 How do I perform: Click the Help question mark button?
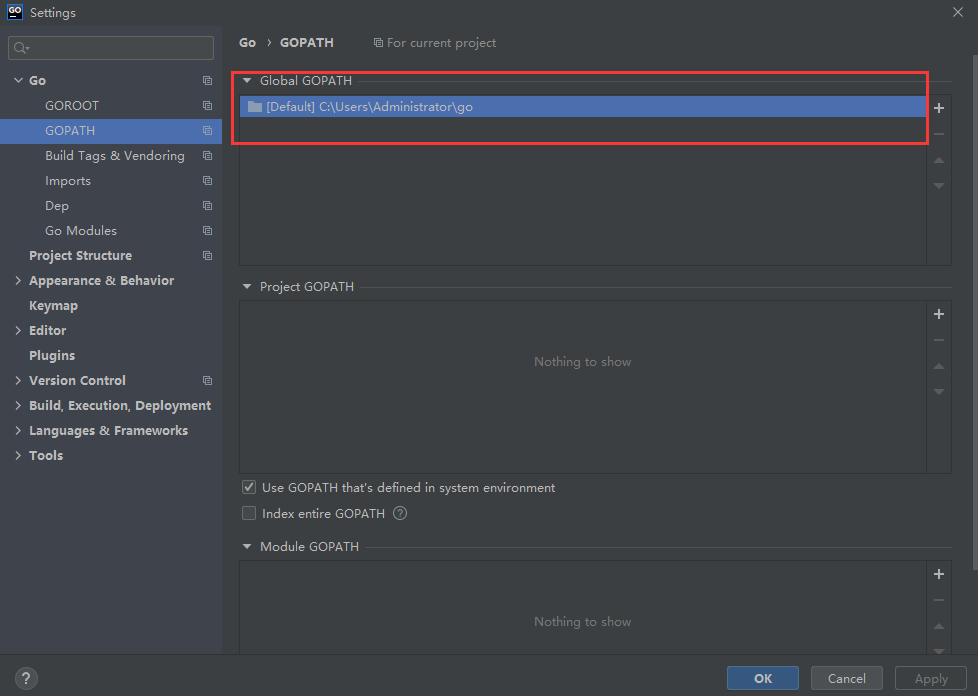(26, 678)
